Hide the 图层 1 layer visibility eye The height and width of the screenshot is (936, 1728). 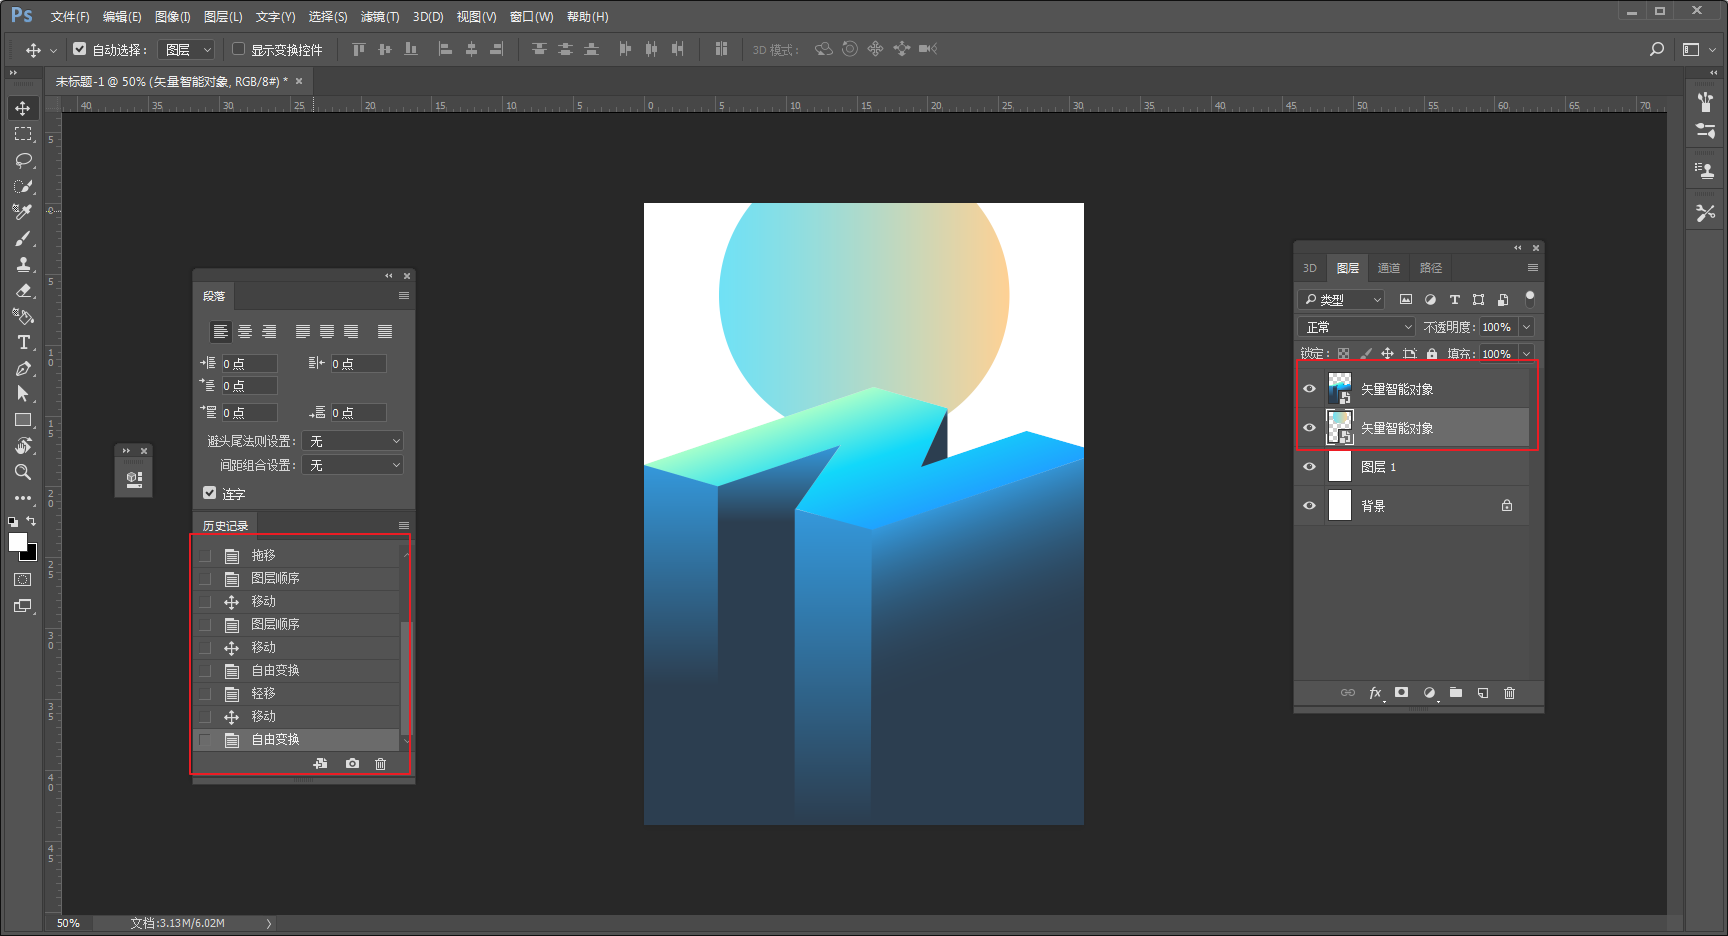tap(1310, 467)
